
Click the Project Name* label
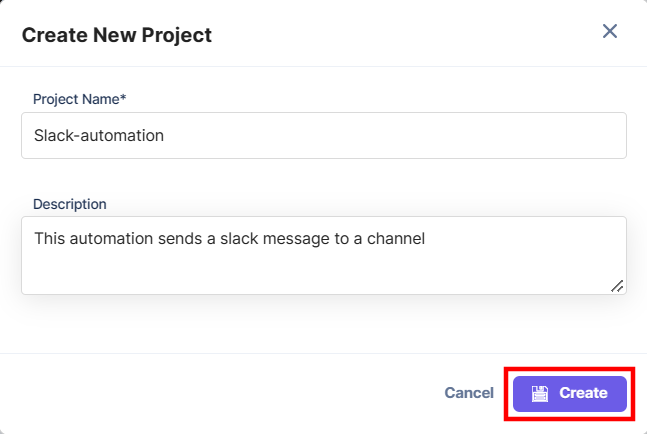(x=80, y=99)
